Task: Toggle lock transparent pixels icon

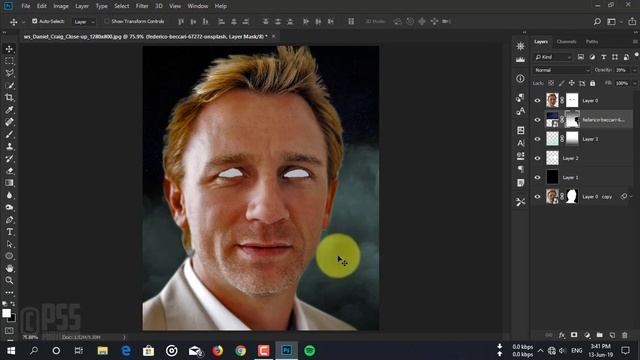Action: 551,83
